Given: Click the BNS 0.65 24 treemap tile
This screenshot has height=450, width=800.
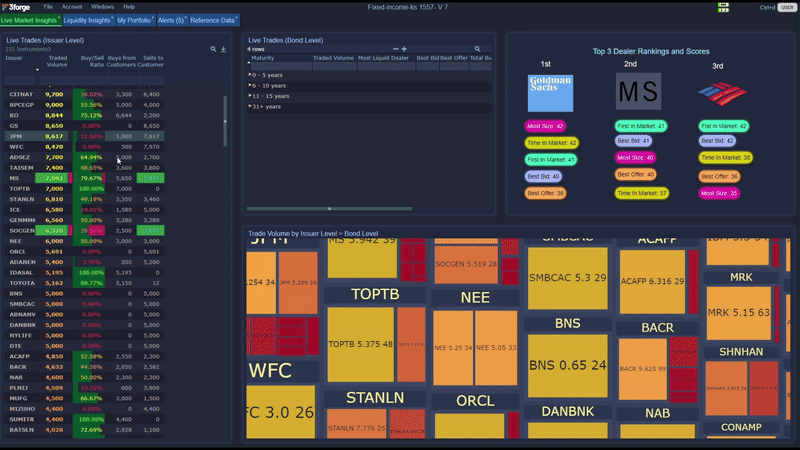Looking at the screenshot, I should (568, 366).
